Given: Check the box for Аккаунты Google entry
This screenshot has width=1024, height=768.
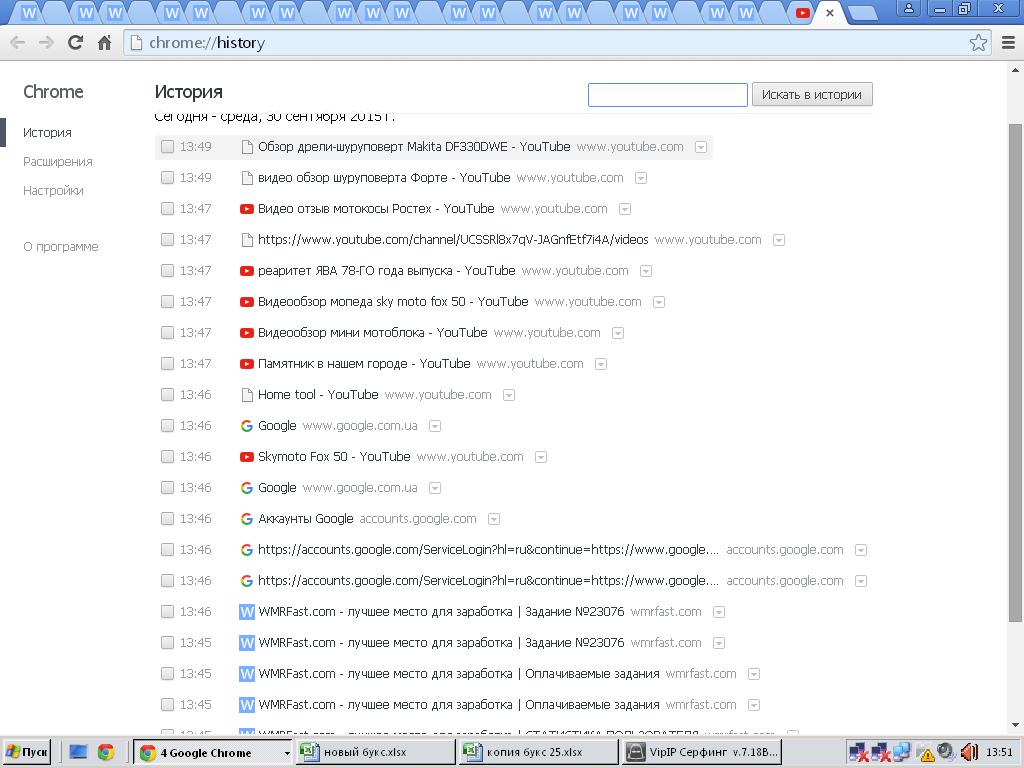Looking at the screenshot, I should click(167, 519).
